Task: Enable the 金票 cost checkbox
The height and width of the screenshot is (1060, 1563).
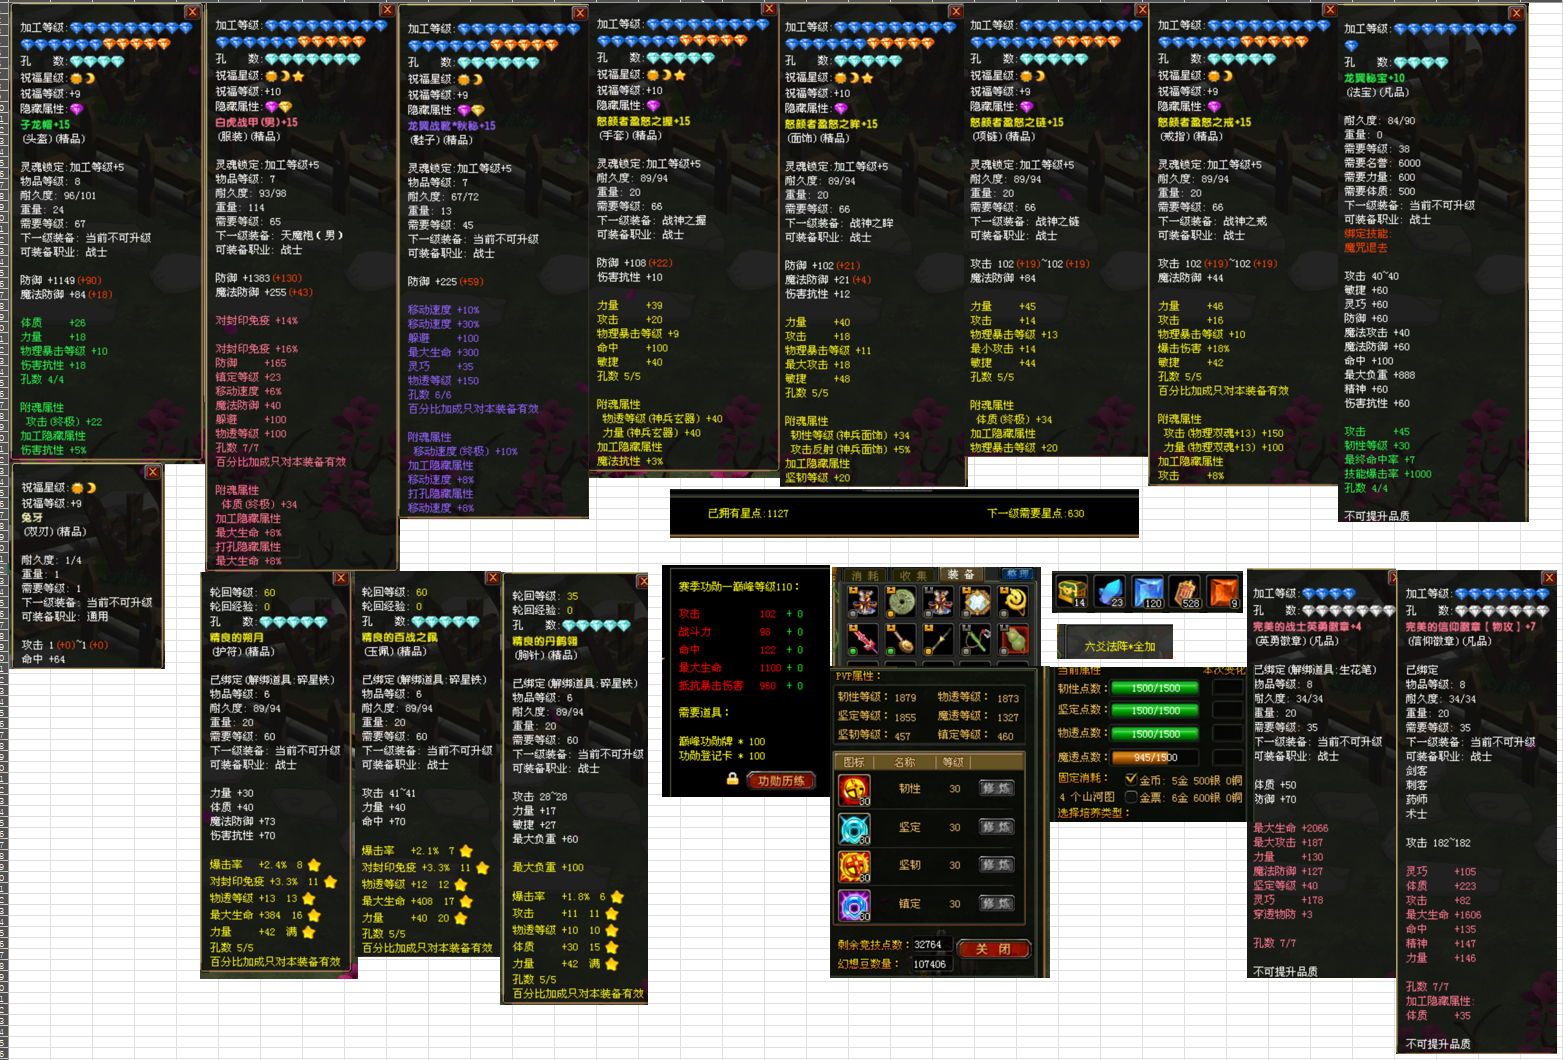Action: [x=1131, y=797]
